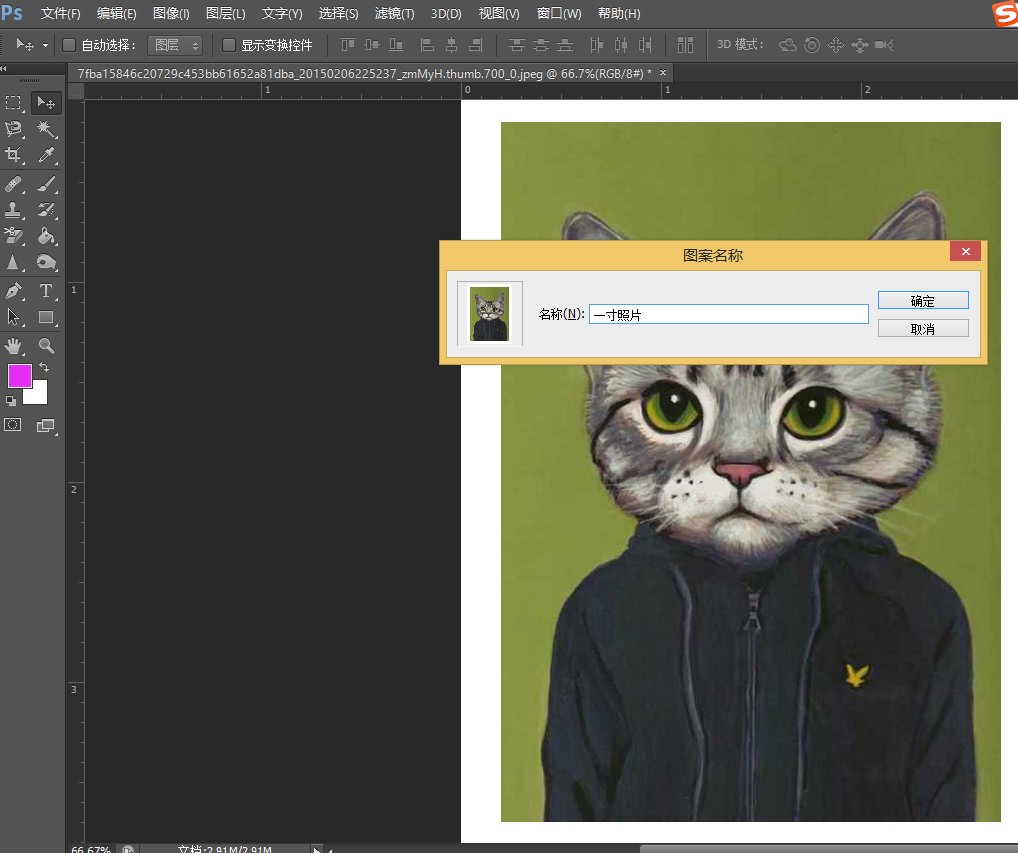The image size is (1018, 853).
Task: Open the magenta foreground color picker
Action: (19, 375)
